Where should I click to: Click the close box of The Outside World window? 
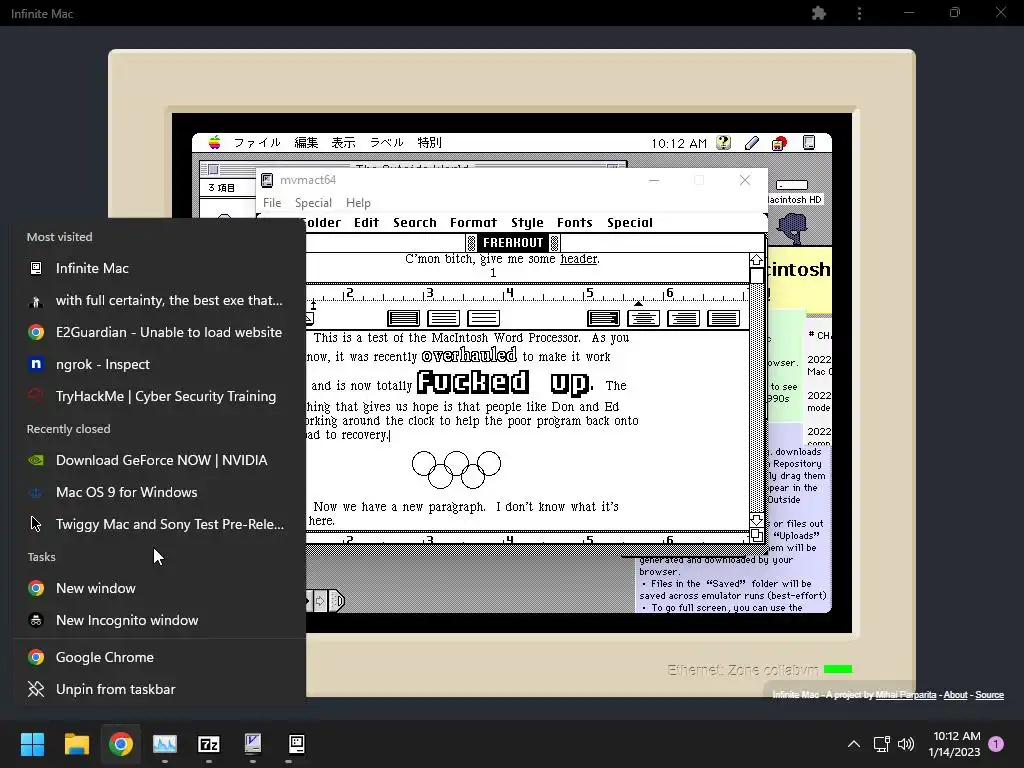tap(213, 170)
